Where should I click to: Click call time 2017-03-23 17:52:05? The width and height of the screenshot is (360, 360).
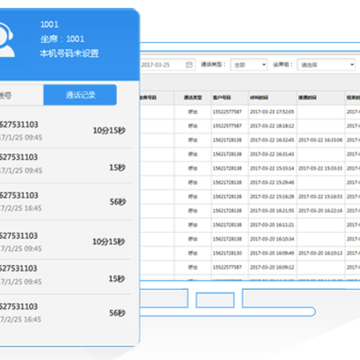click(272, 112)
